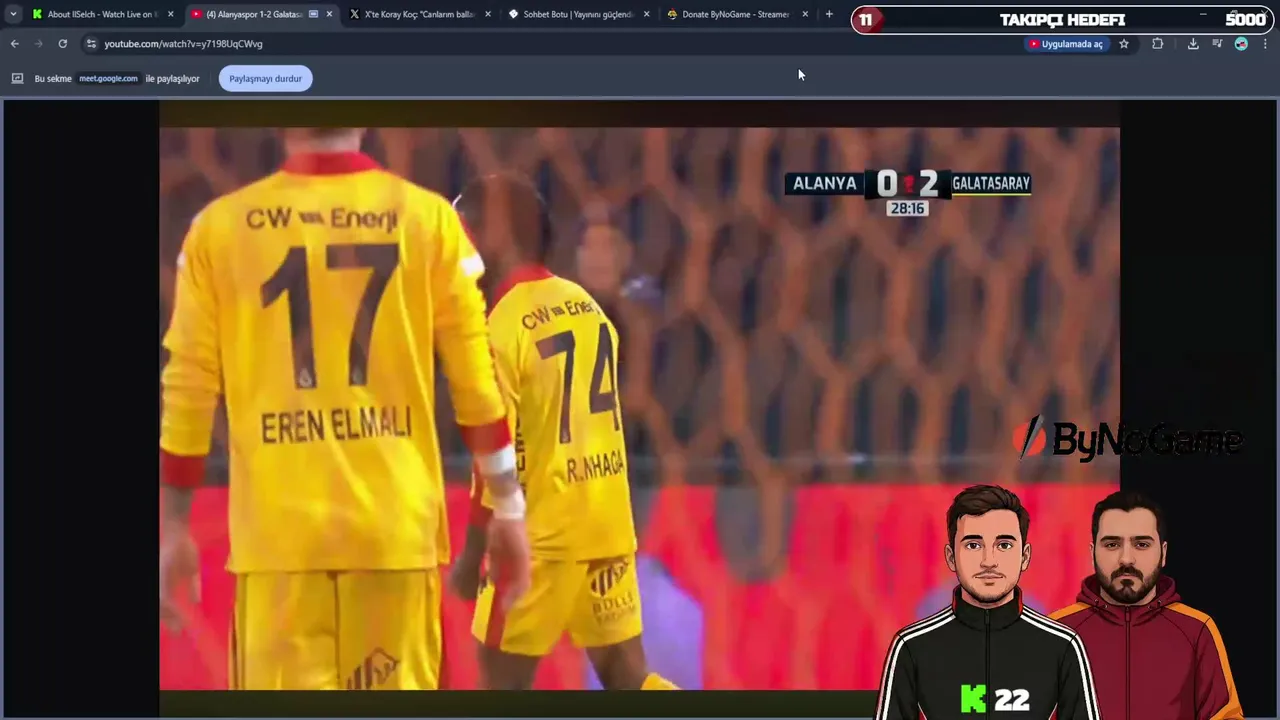Click the meet.google.com link in sharing bar
This screenshot has height=720, width=1280.
pyautogui.click(x=108, y=78)
